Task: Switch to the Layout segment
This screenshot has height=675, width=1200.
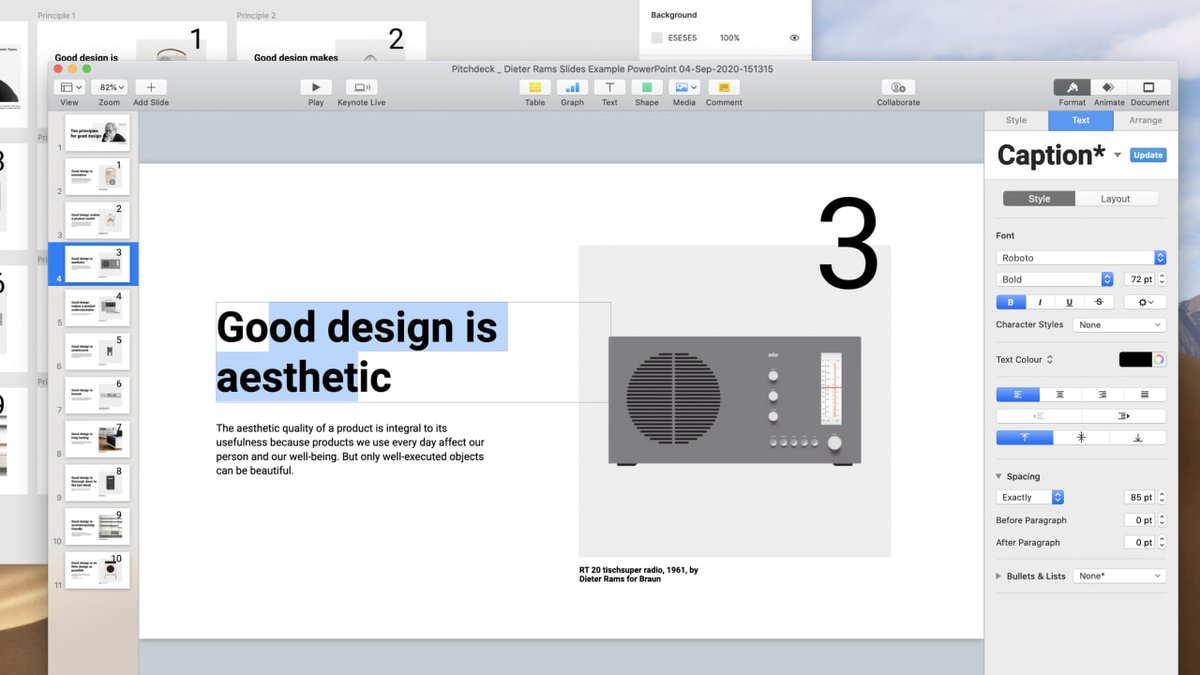Action: [x=1116, y=199]
